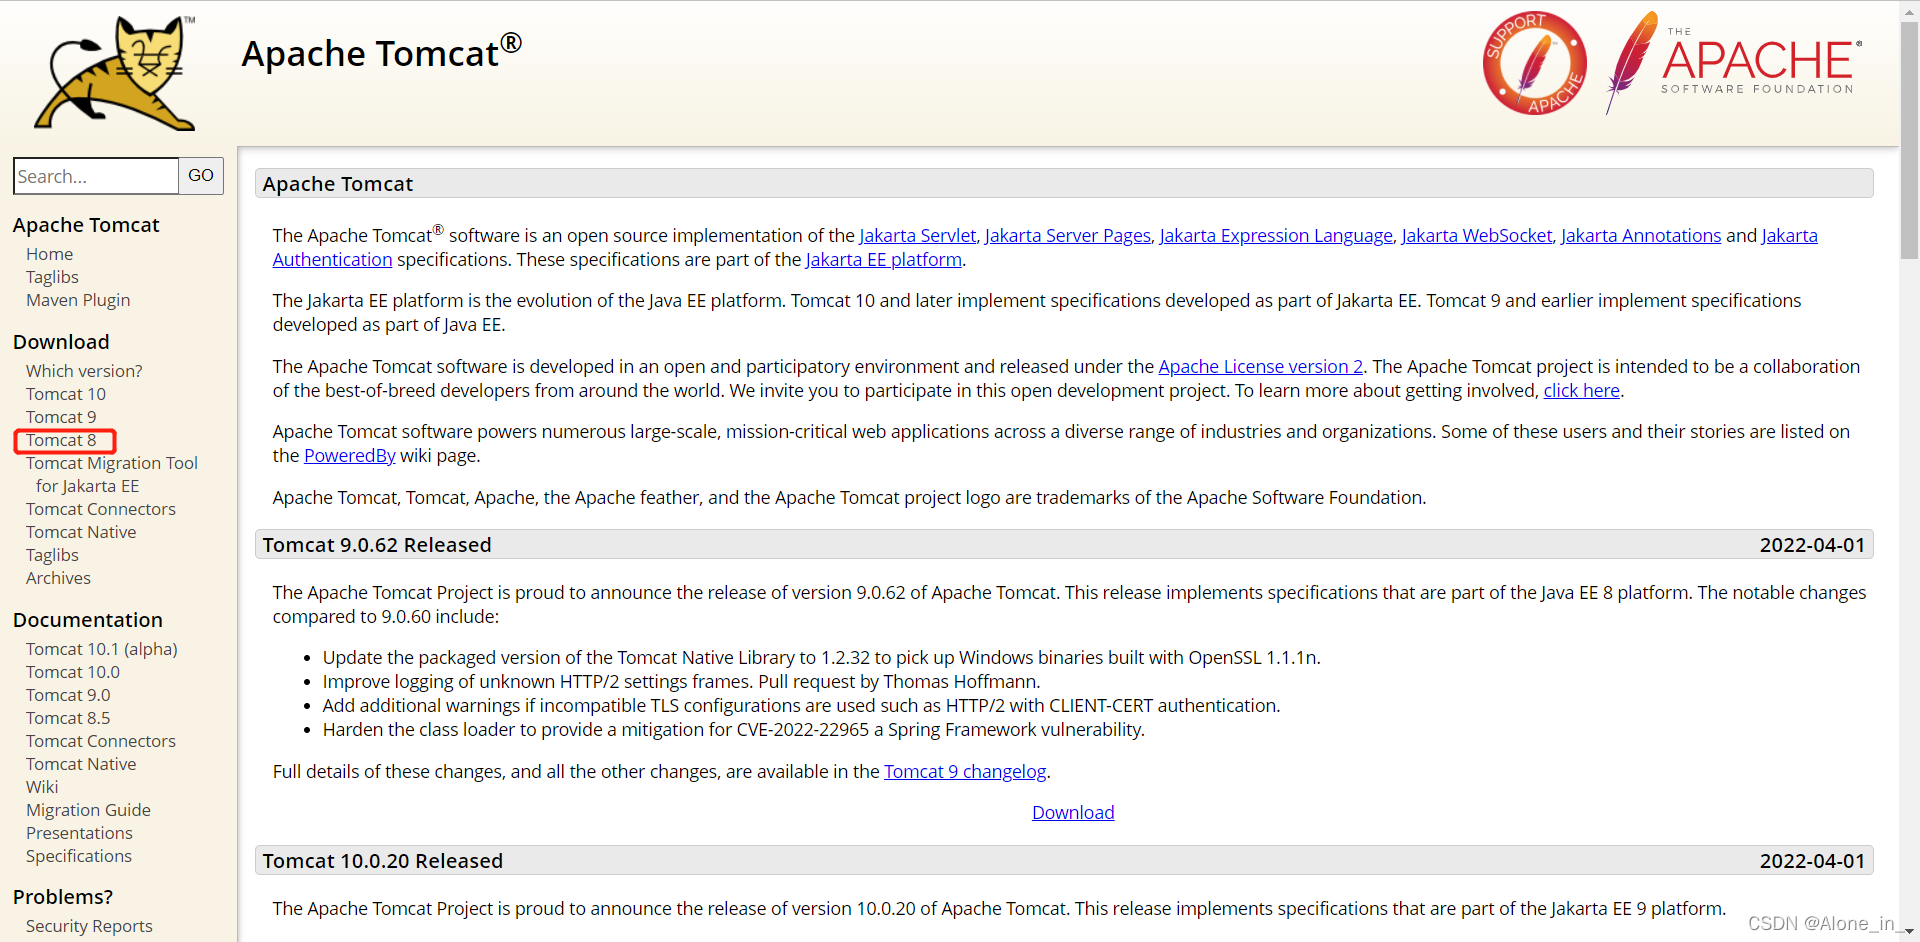Click the 'click here' involvement link
This screenshot has height=942, width=1920.
click(x=1582, y=390)
